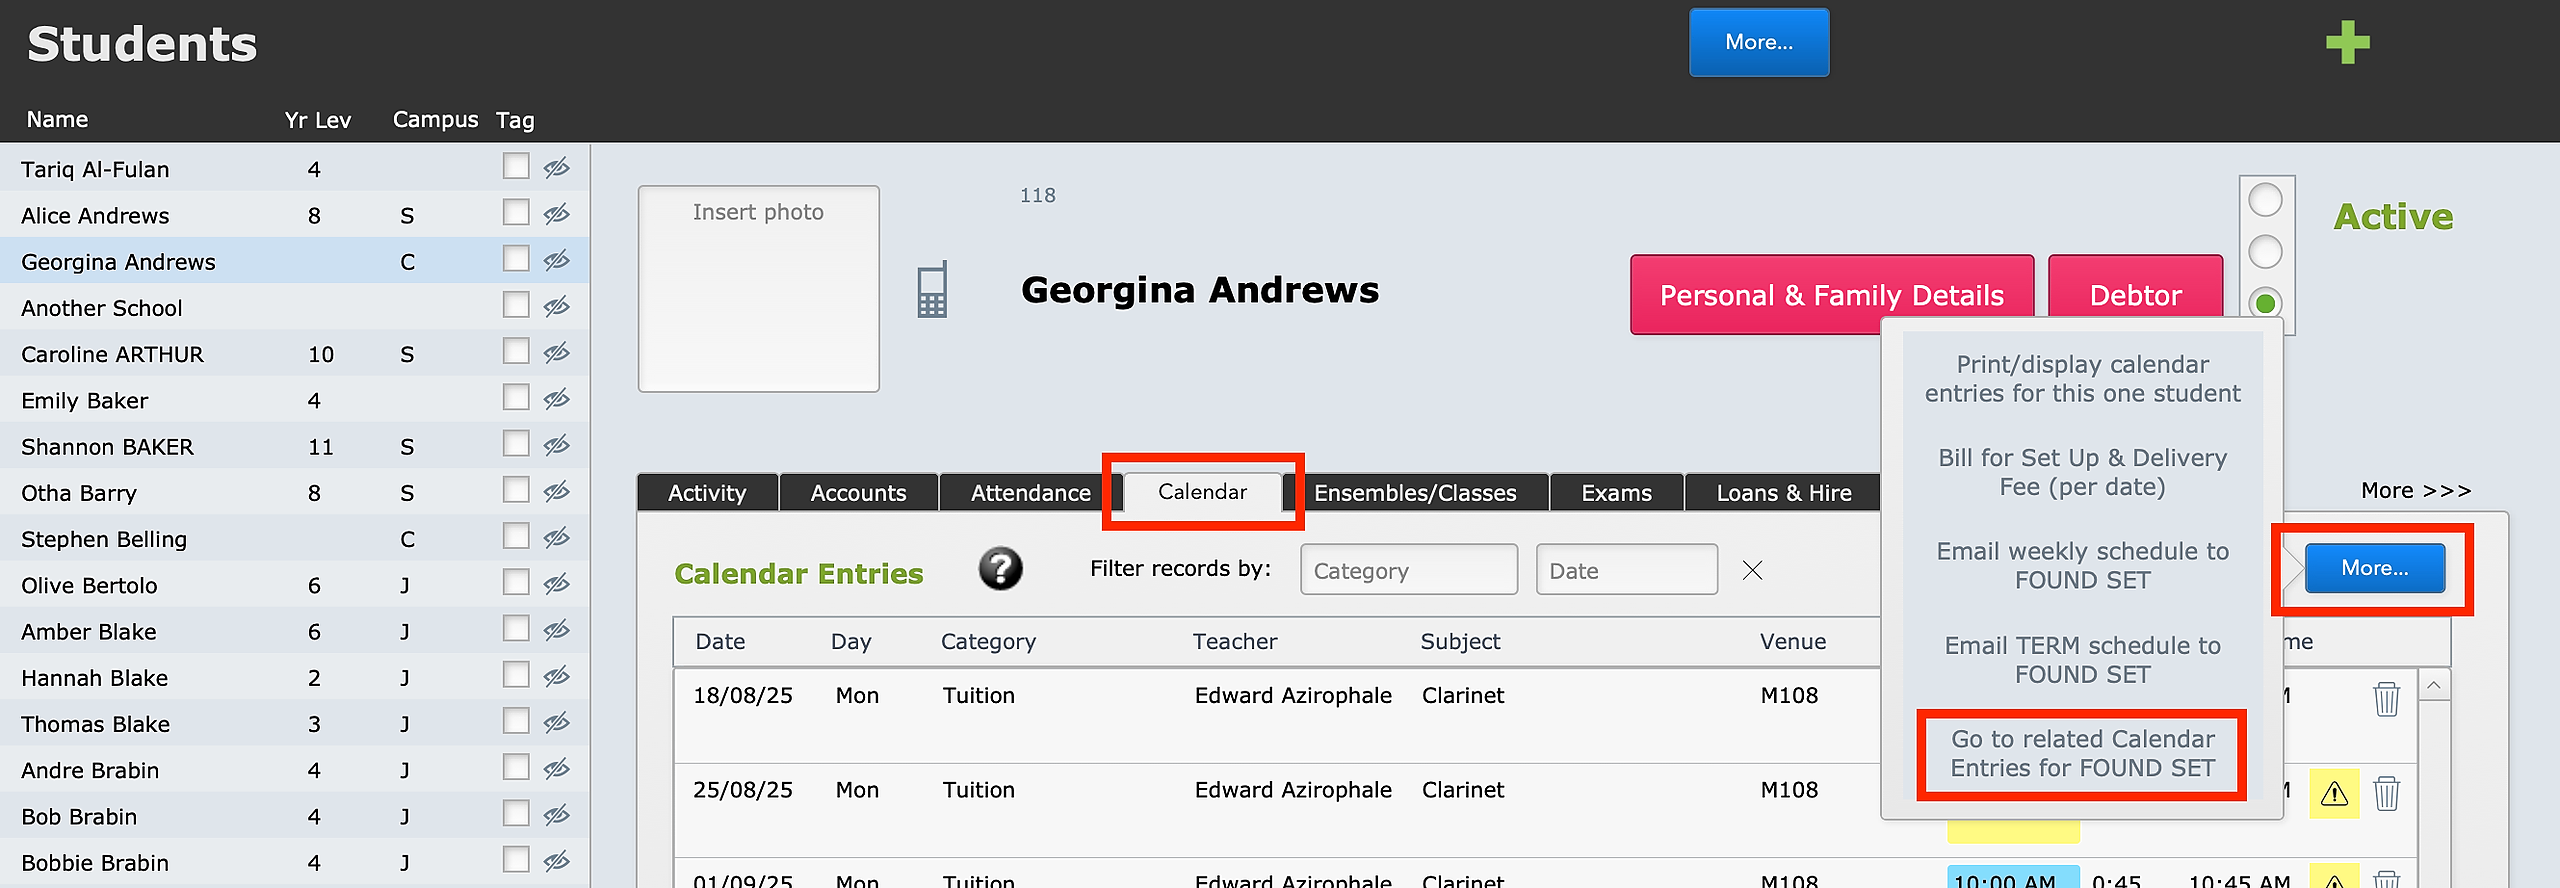2560x888 pixels.
Task: Click the eye-slash icon for Otha Barry
Action: pos(557,491)
